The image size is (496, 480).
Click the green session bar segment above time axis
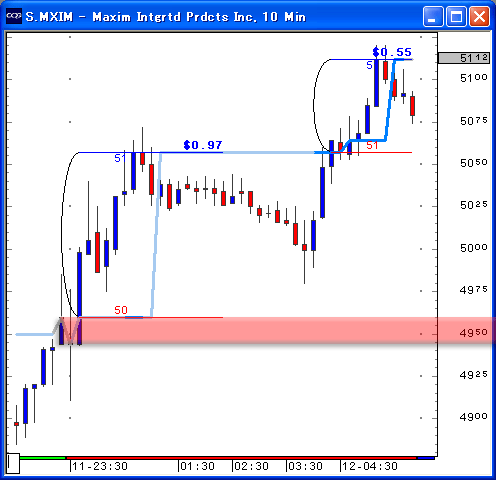[43, 458]
